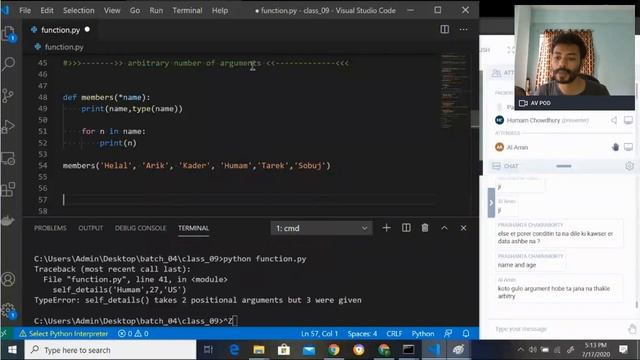
Task: Click the feedback icon in status bar
Action: click(x=448, y=333)
